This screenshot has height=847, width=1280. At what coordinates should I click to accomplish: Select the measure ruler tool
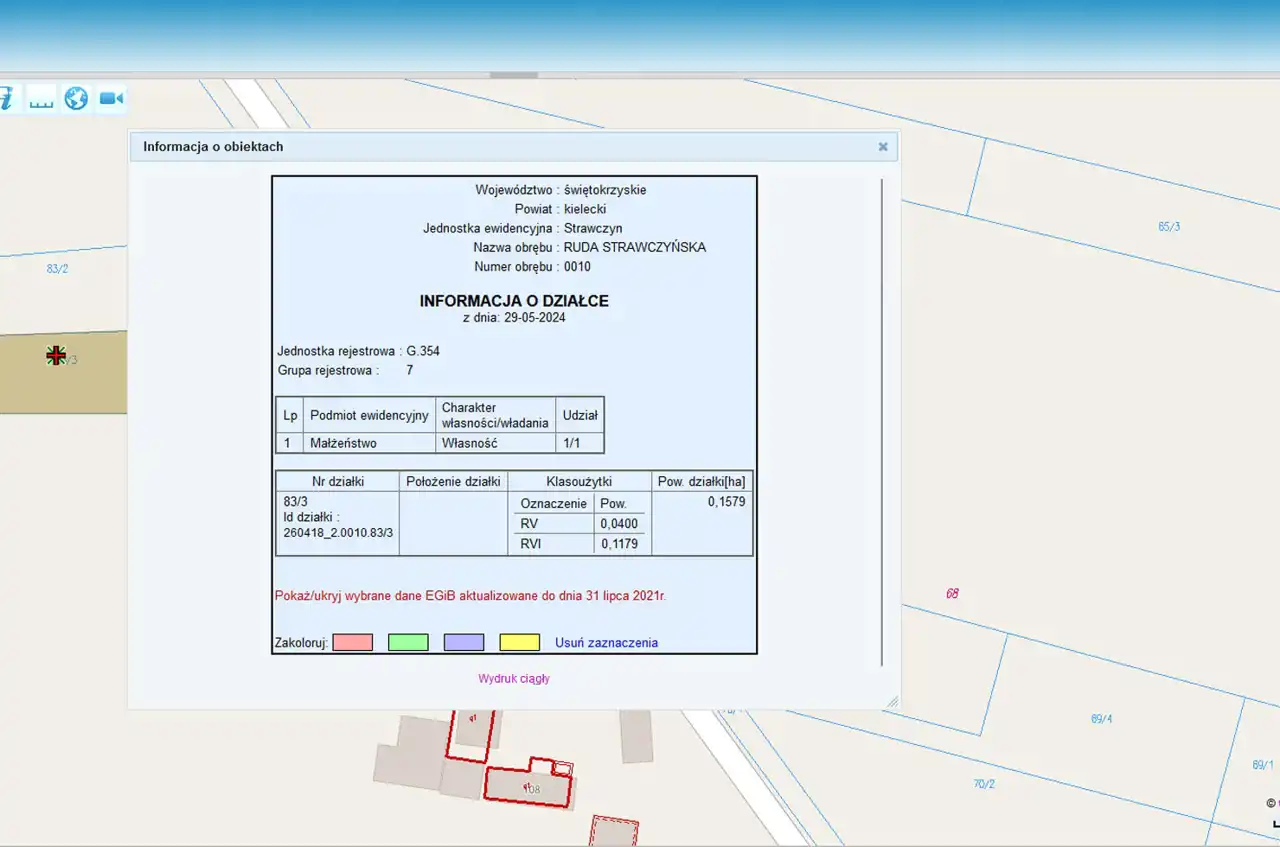(x=41, y=99)
